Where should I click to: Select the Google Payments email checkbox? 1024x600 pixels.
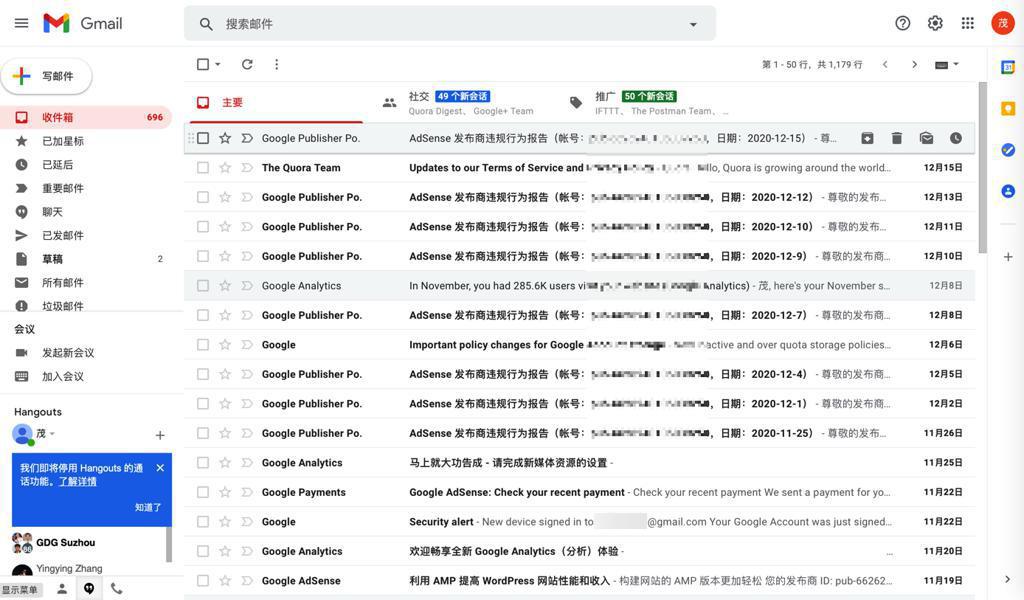pos(203,492)
